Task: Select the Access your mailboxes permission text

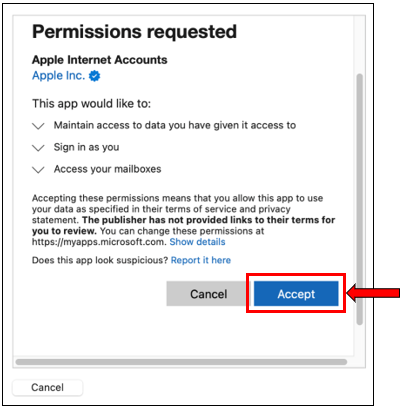Action: pyautogui.click(x=107, y=169)
